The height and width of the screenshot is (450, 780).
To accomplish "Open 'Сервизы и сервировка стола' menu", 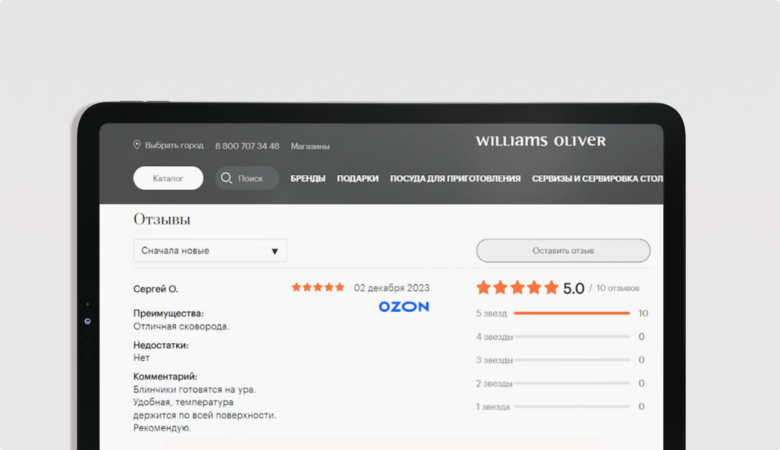I will coord(597,179).
